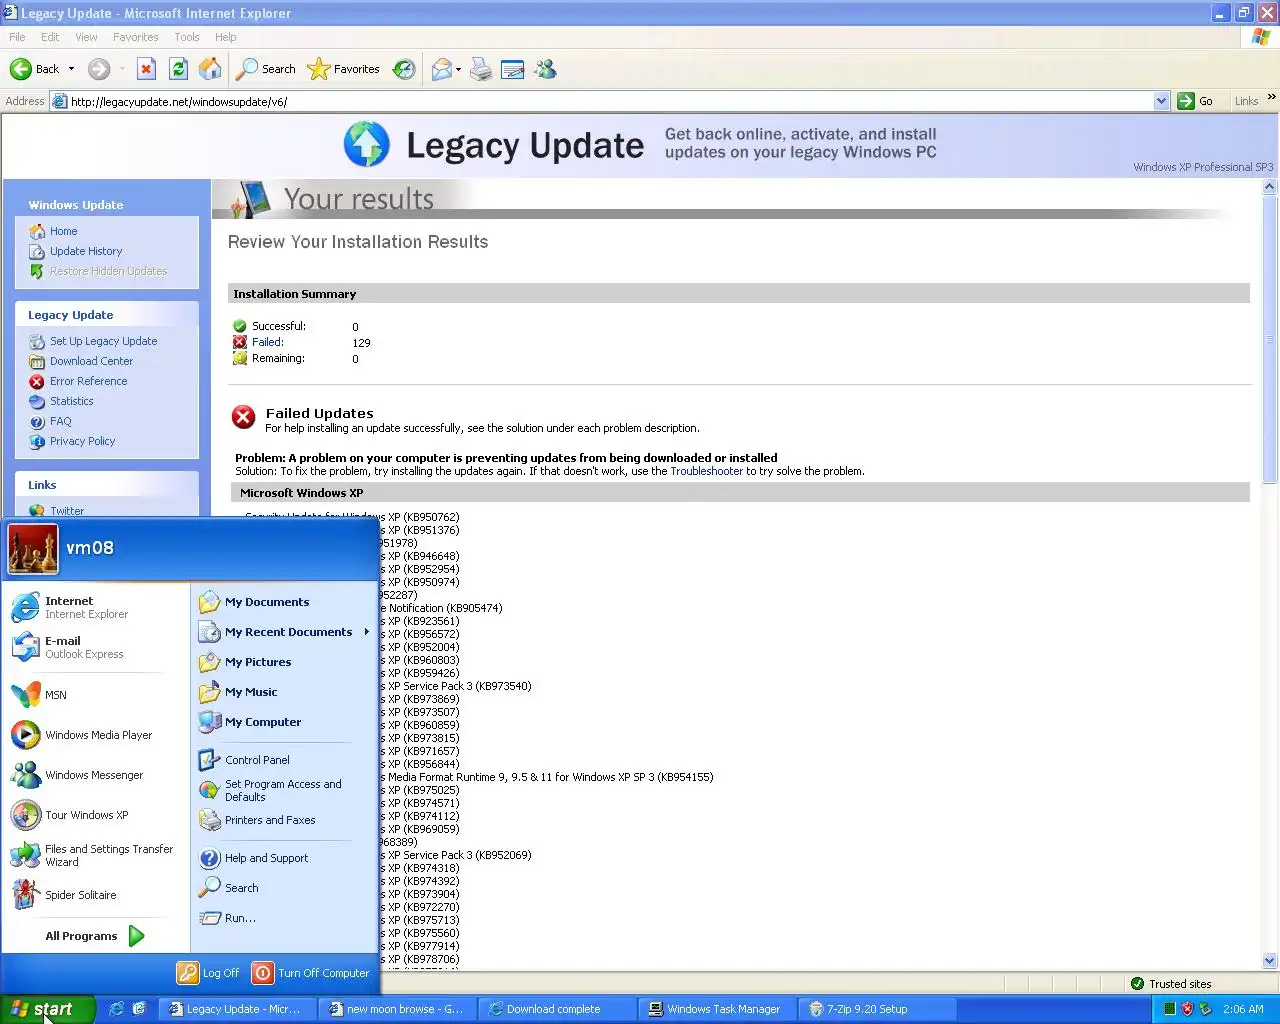Open the Search toolbar button
Image resolution: width=1280 pixels, height=1024 pixels.
point(266,69)
